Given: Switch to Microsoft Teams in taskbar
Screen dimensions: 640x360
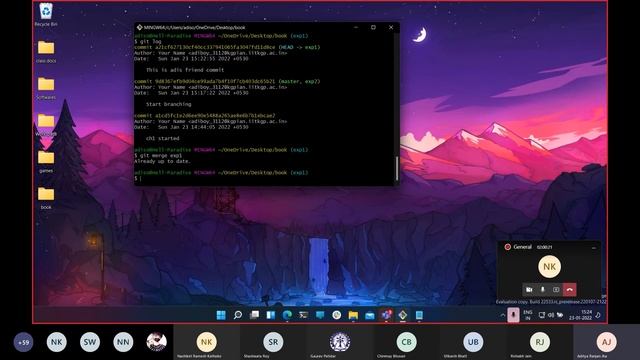Looking at the screenshot, I should click(x=386, y=315).
